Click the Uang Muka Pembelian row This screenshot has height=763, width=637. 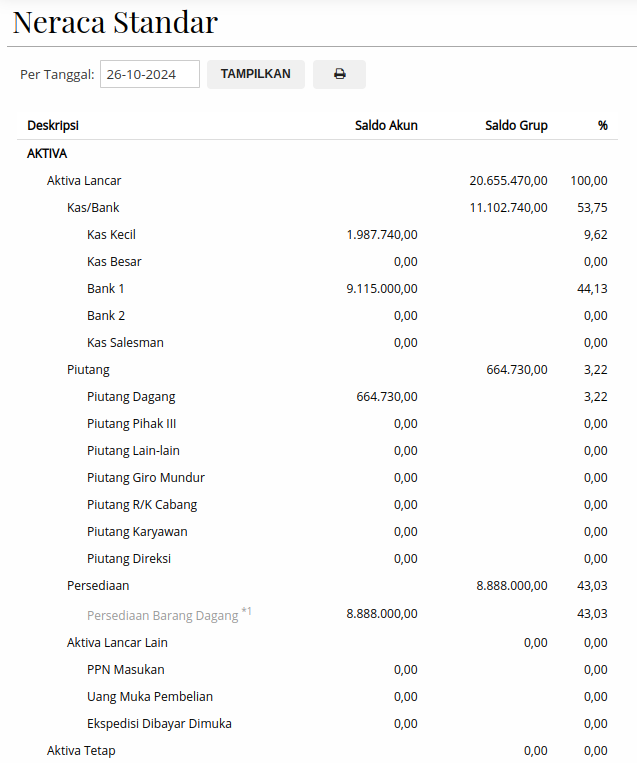150,697
